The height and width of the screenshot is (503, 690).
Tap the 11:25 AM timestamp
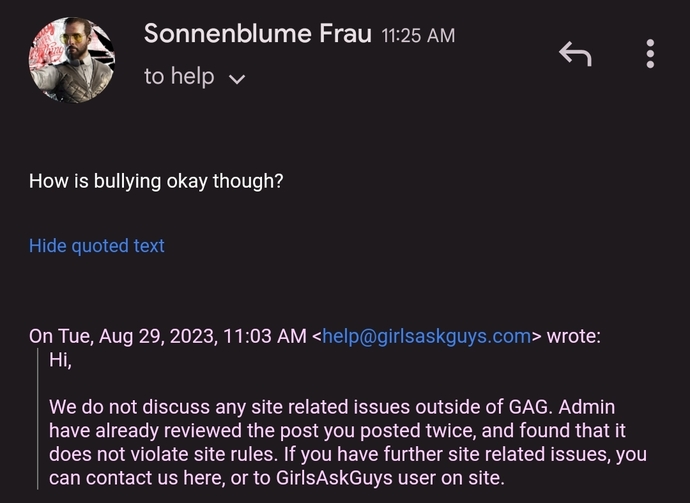coord(418,36)
